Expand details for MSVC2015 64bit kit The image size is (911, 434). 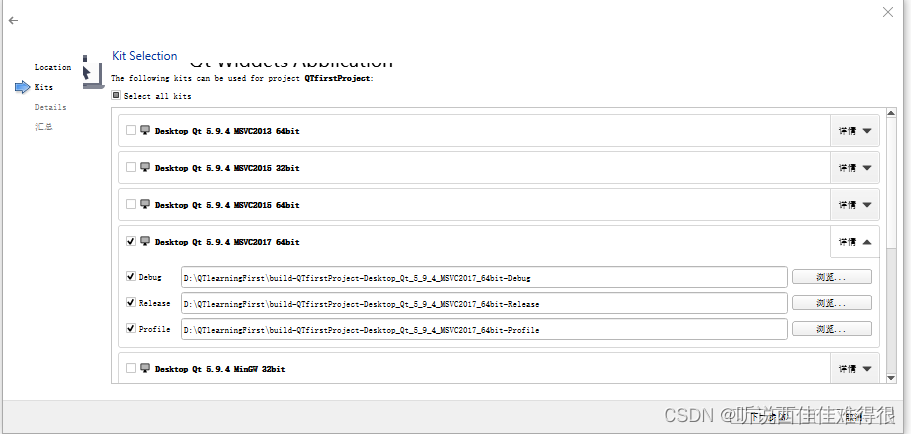855,205
